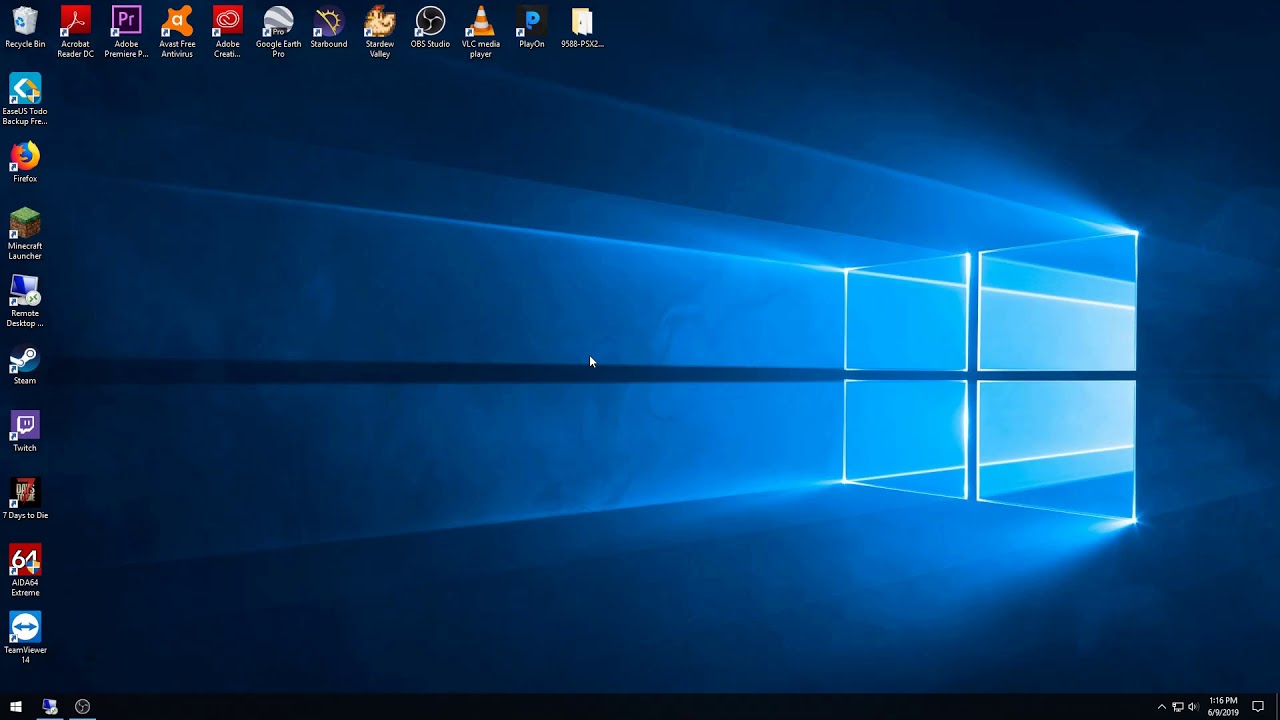Select the Acrobat Reader DC shortcut
Screen dimensions: 1280x720
75,32
